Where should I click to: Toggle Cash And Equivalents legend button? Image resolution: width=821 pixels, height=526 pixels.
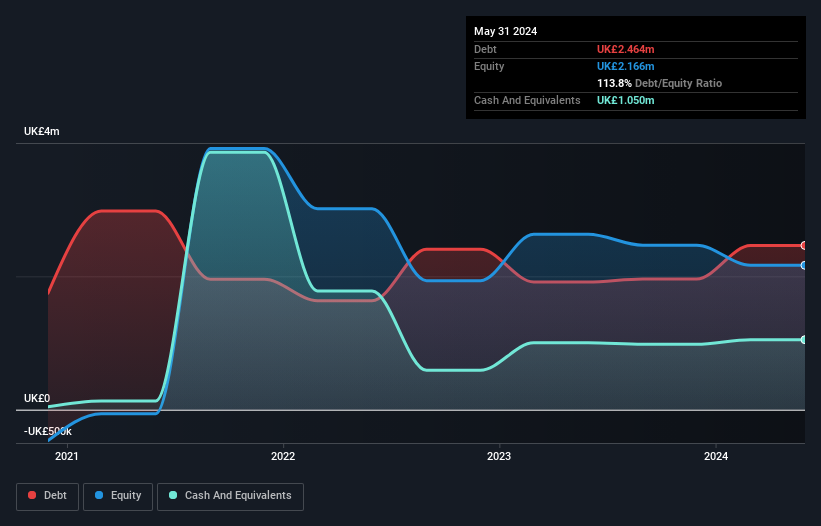[x=230, y=496]
